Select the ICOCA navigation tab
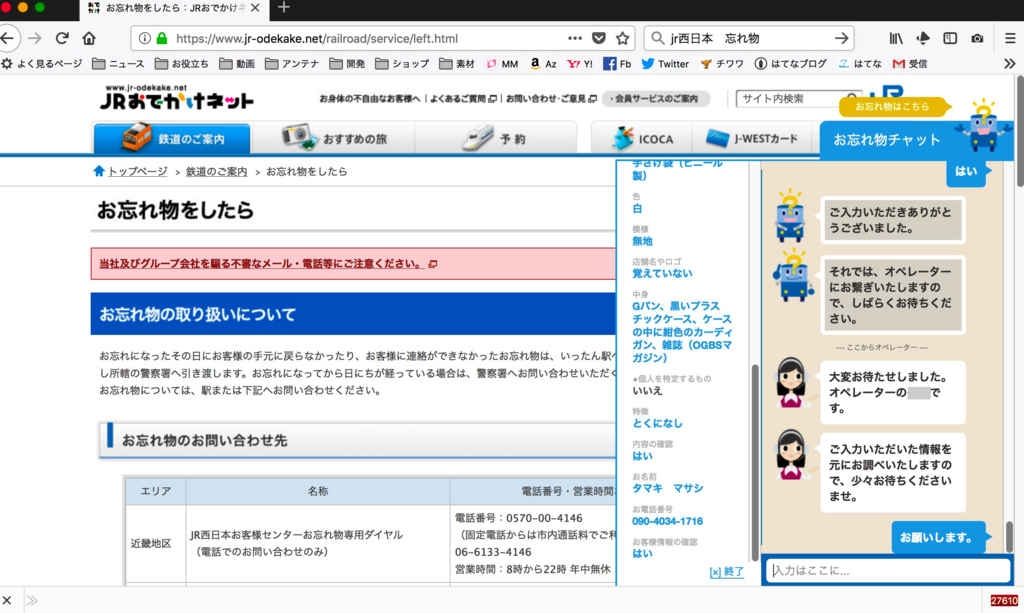The height and width of the screenshot is (613, 1024). 641,138
